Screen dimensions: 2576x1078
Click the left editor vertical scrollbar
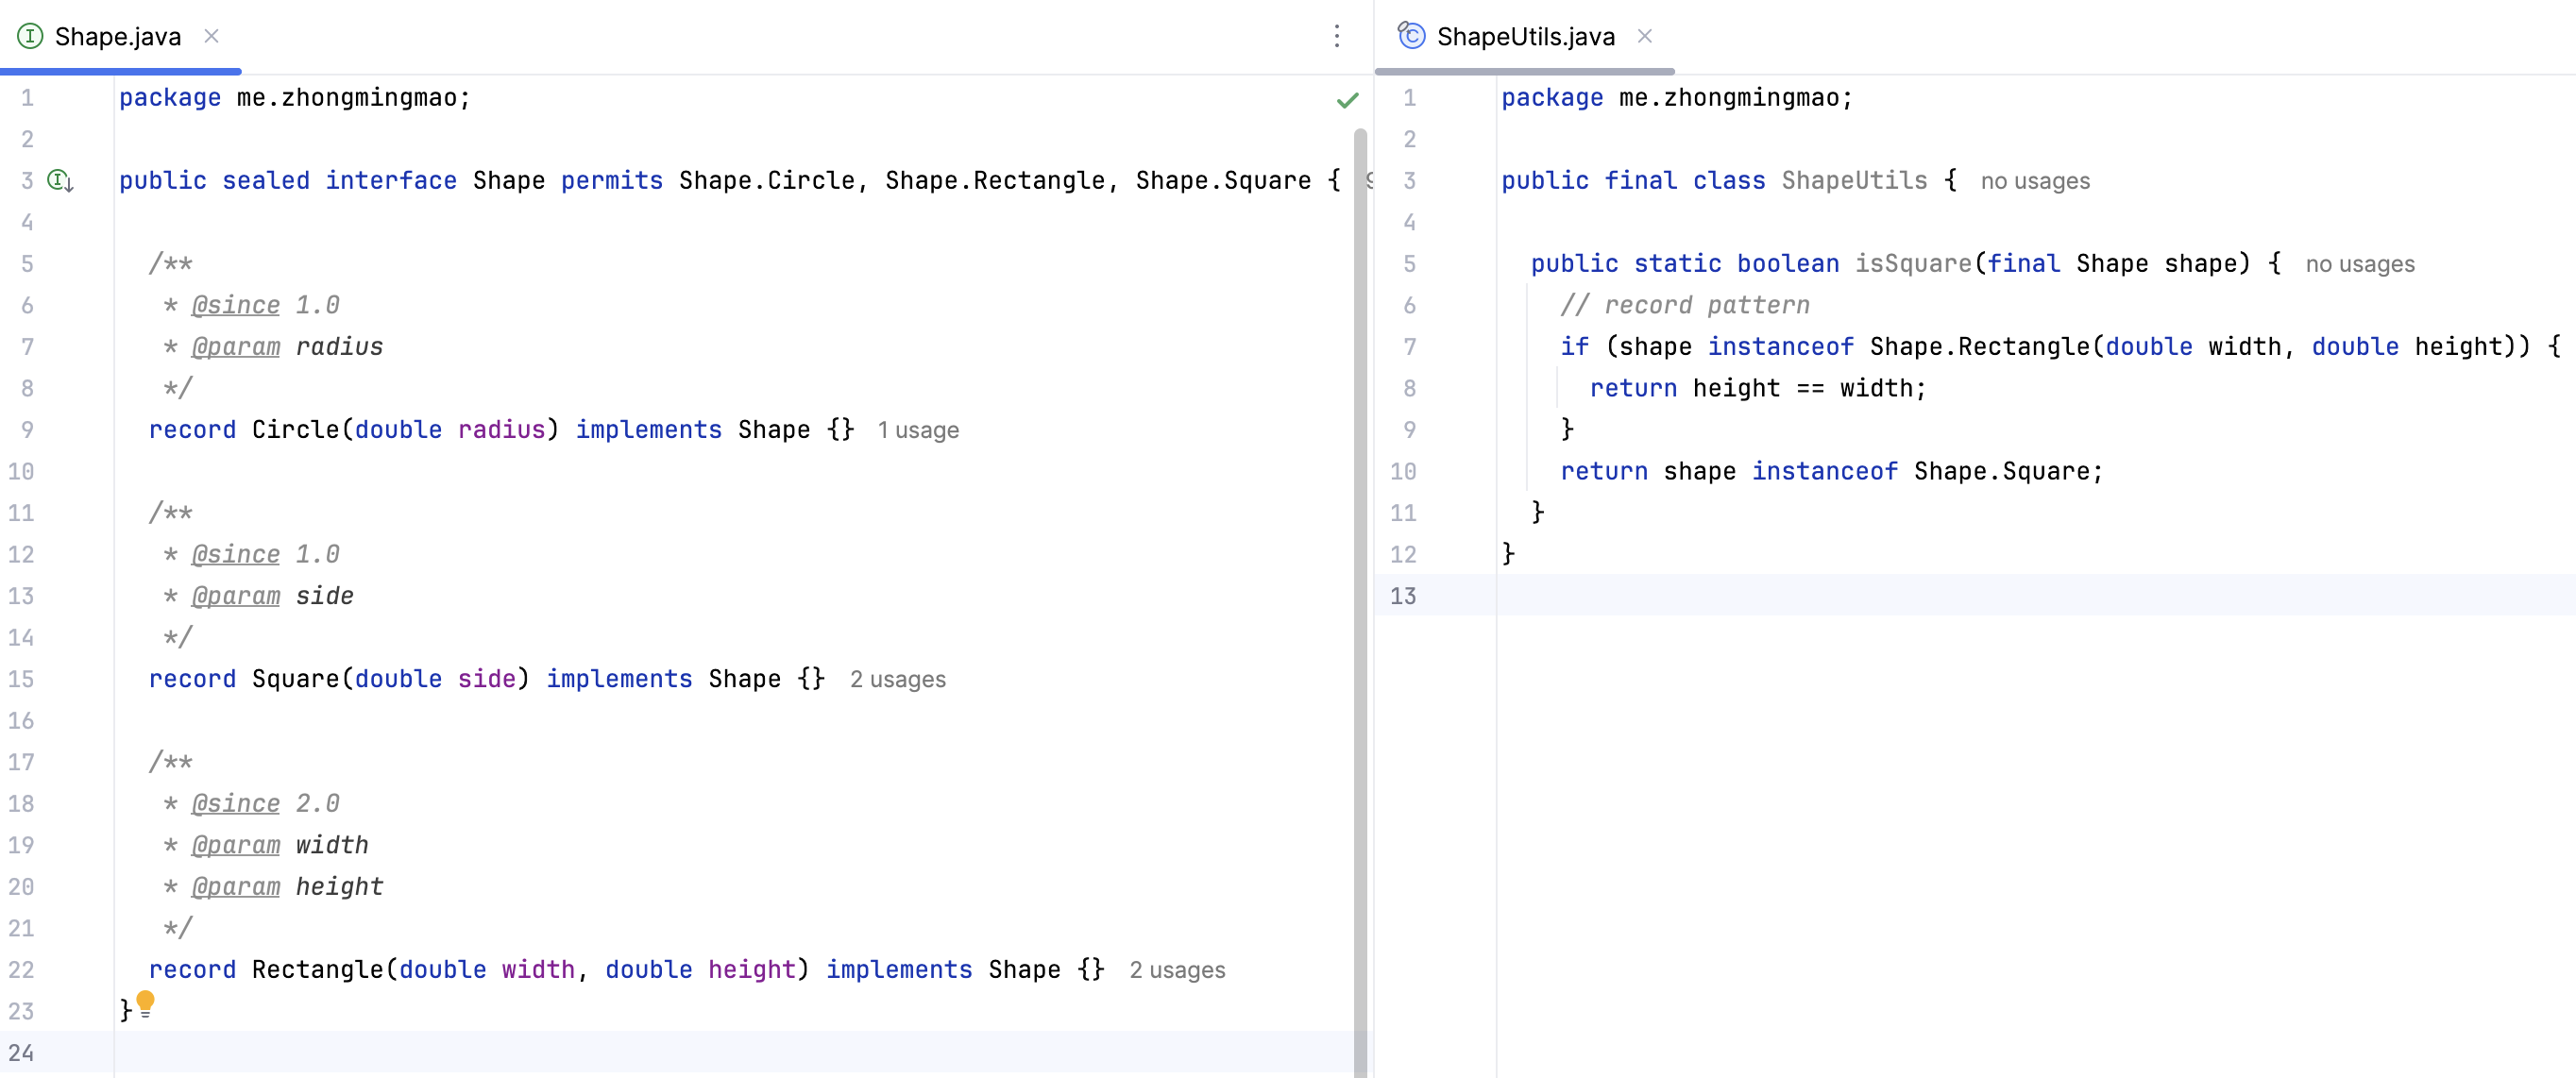pos(1360,600)
